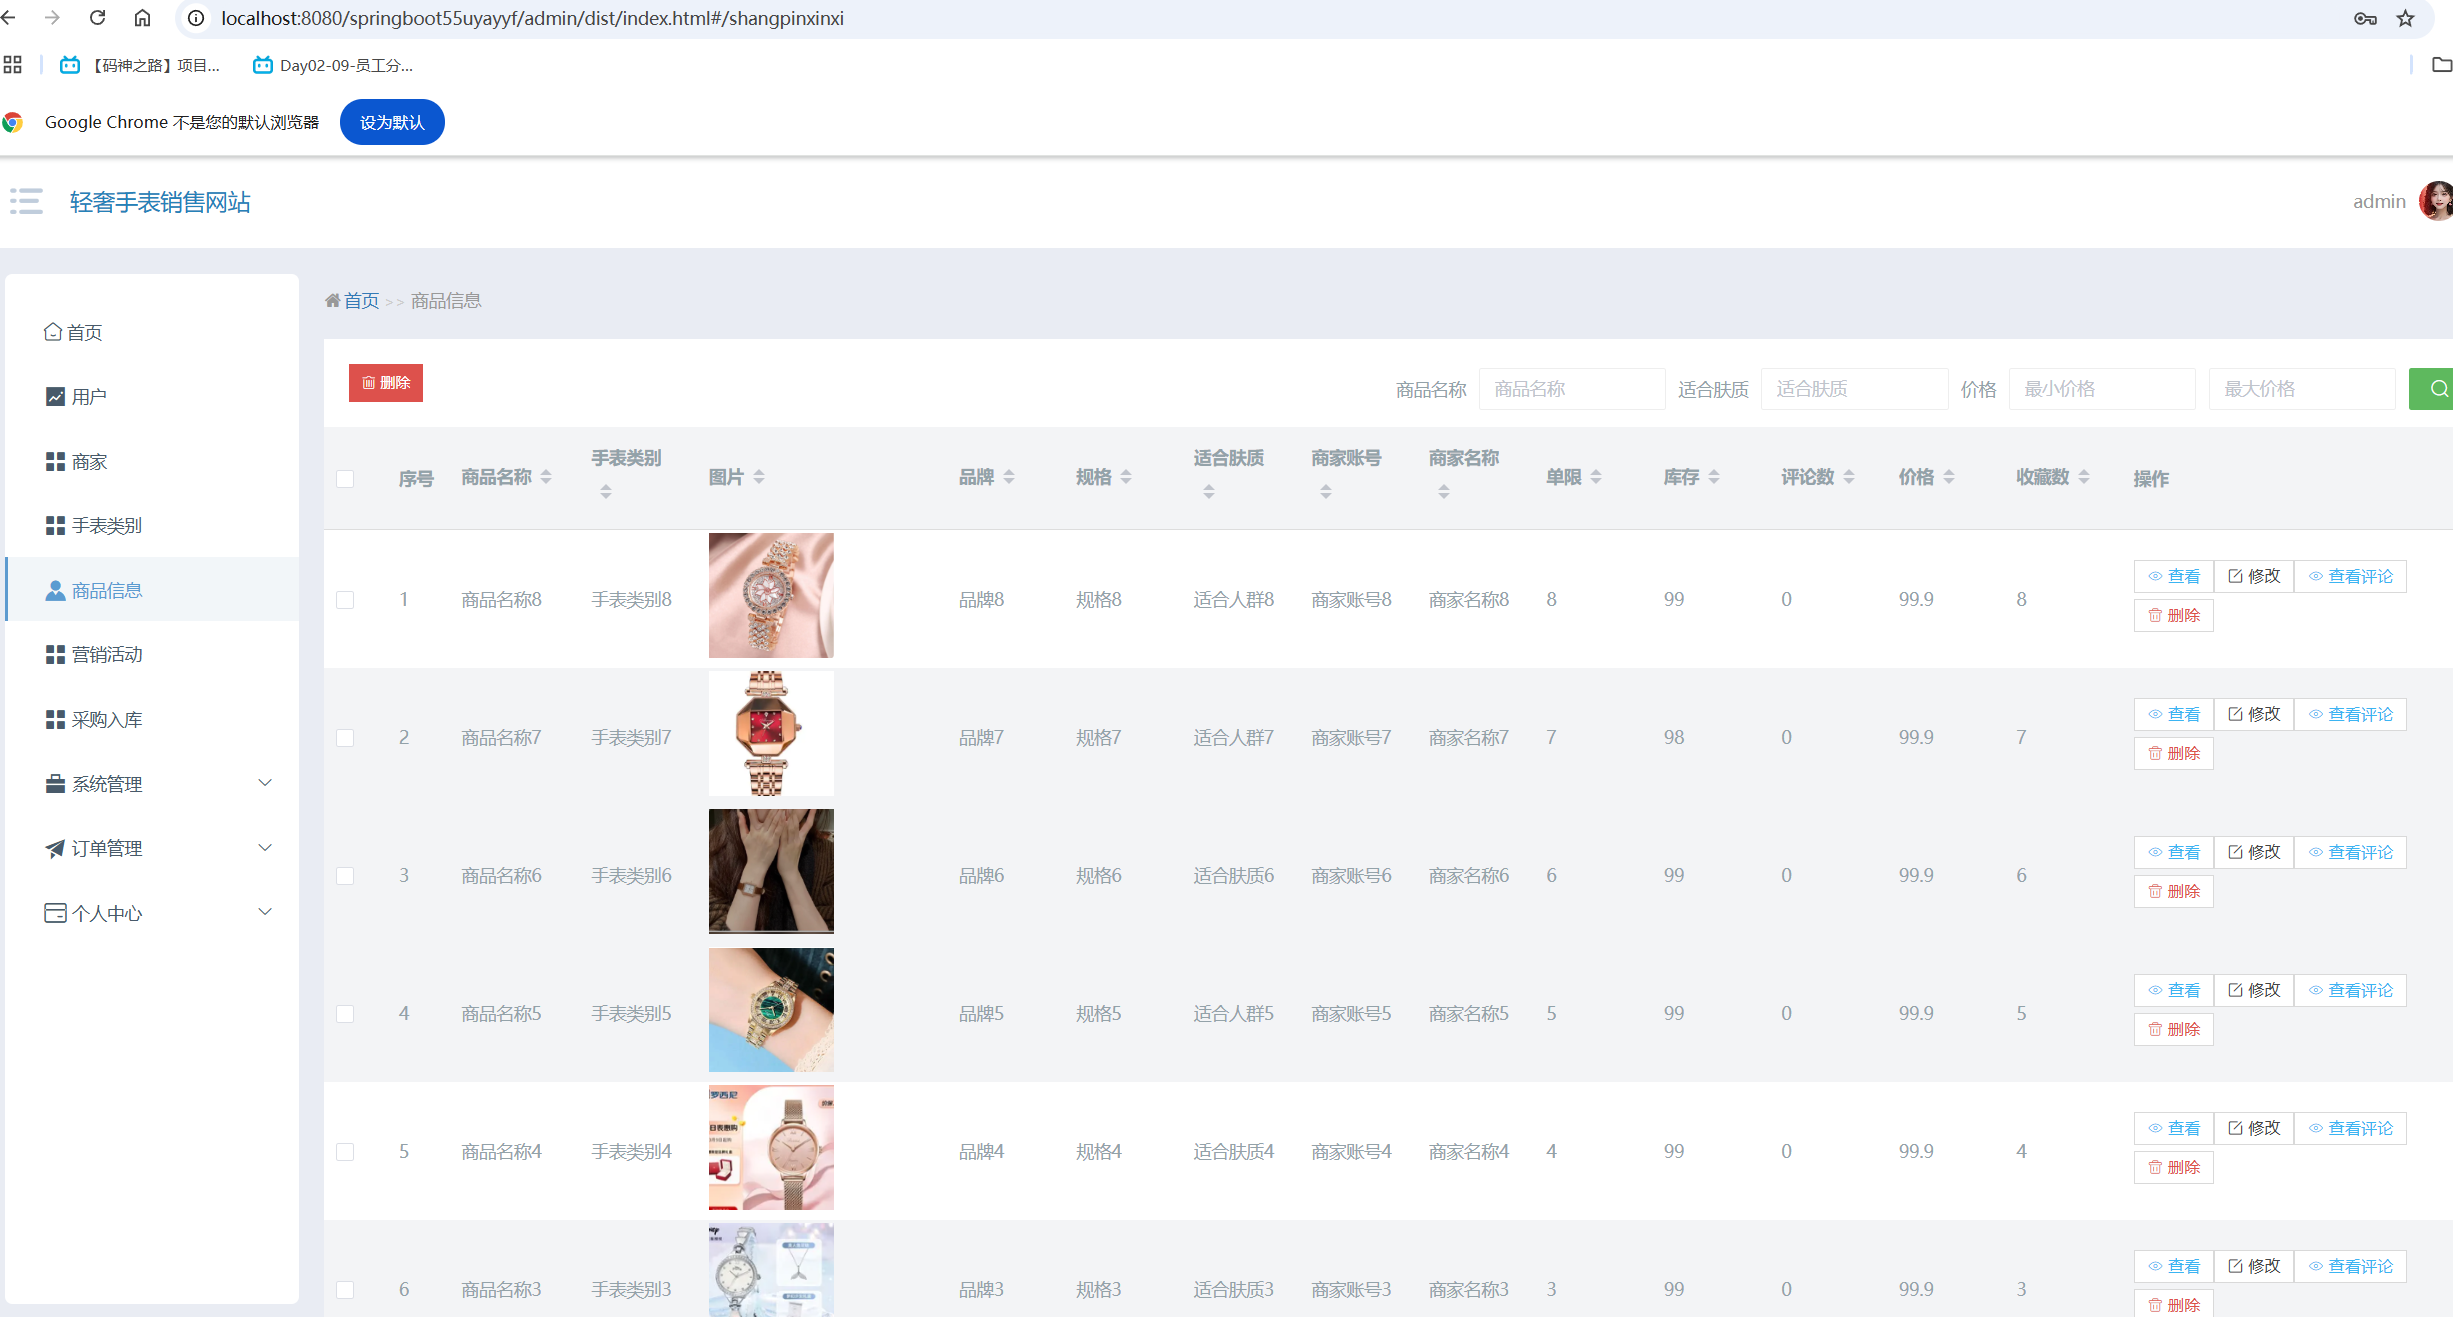Check the checkbox for 商品名称8 row
2453x1317 pixels.
pyautogui.click(x=345, y=600)
